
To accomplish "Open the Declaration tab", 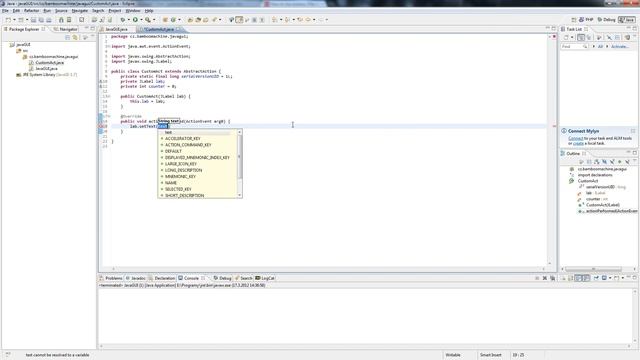I will (x=162, y=278).
